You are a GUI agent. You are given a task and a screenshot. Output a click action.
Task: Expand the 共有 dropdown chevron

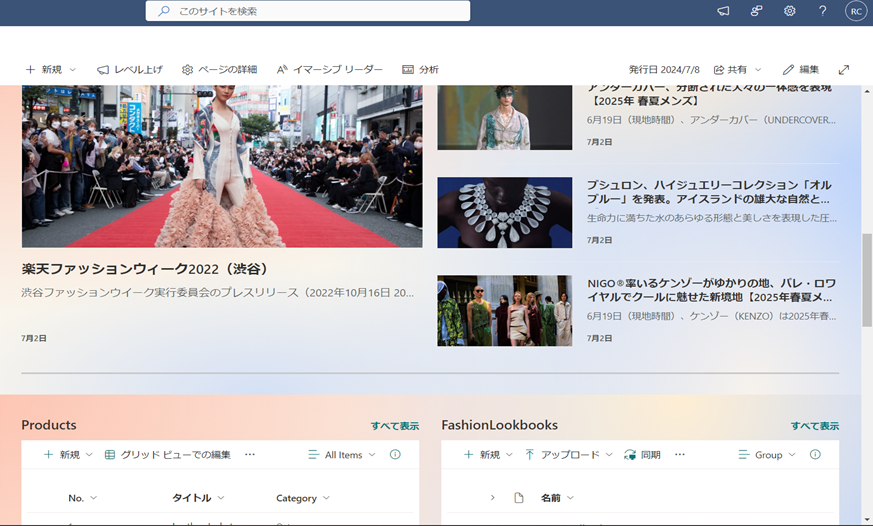(758, 70)
